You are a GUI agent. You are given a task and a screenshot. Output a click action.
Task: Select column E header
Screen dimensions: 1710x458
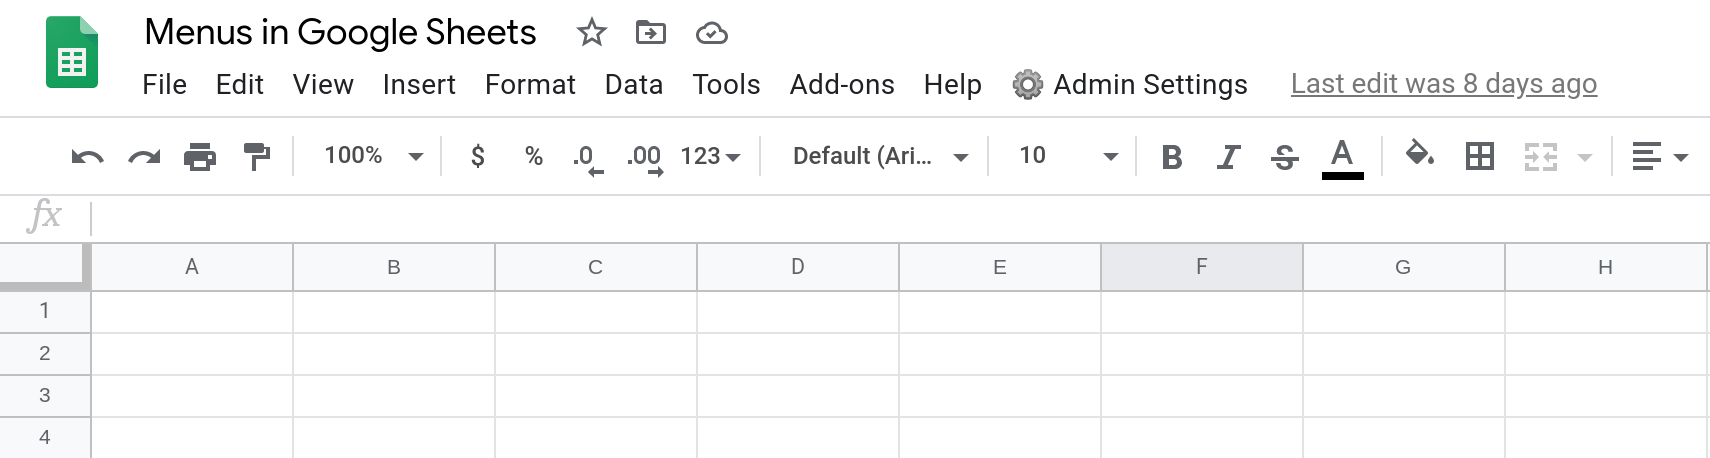pyautogui.click(x=1000, y=267)
